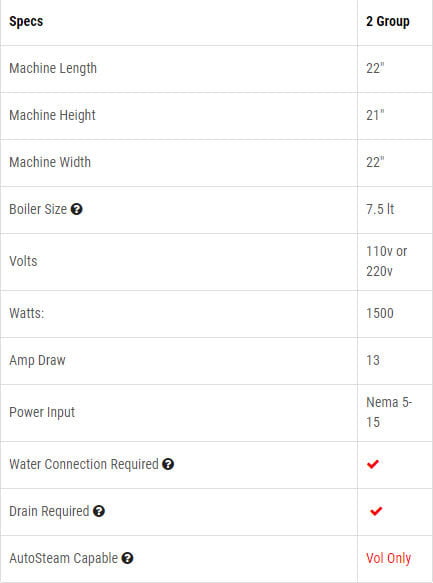Click the Machine Length label

point(53,68)
